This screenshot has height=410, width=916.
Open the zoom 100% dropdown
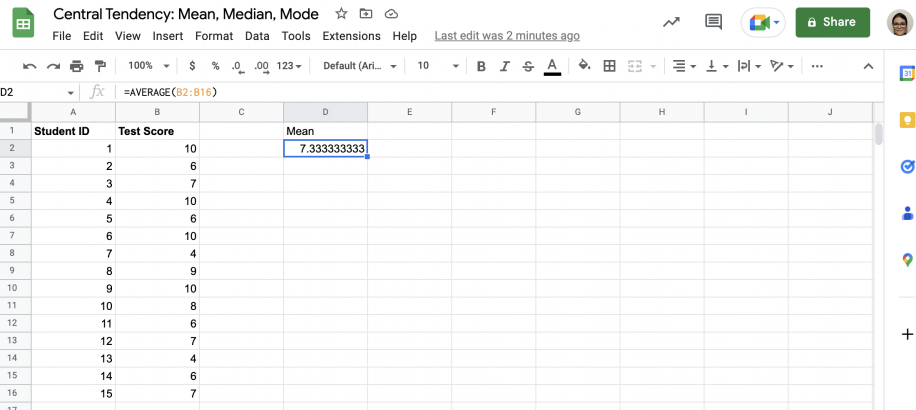[x=148, y=66]
